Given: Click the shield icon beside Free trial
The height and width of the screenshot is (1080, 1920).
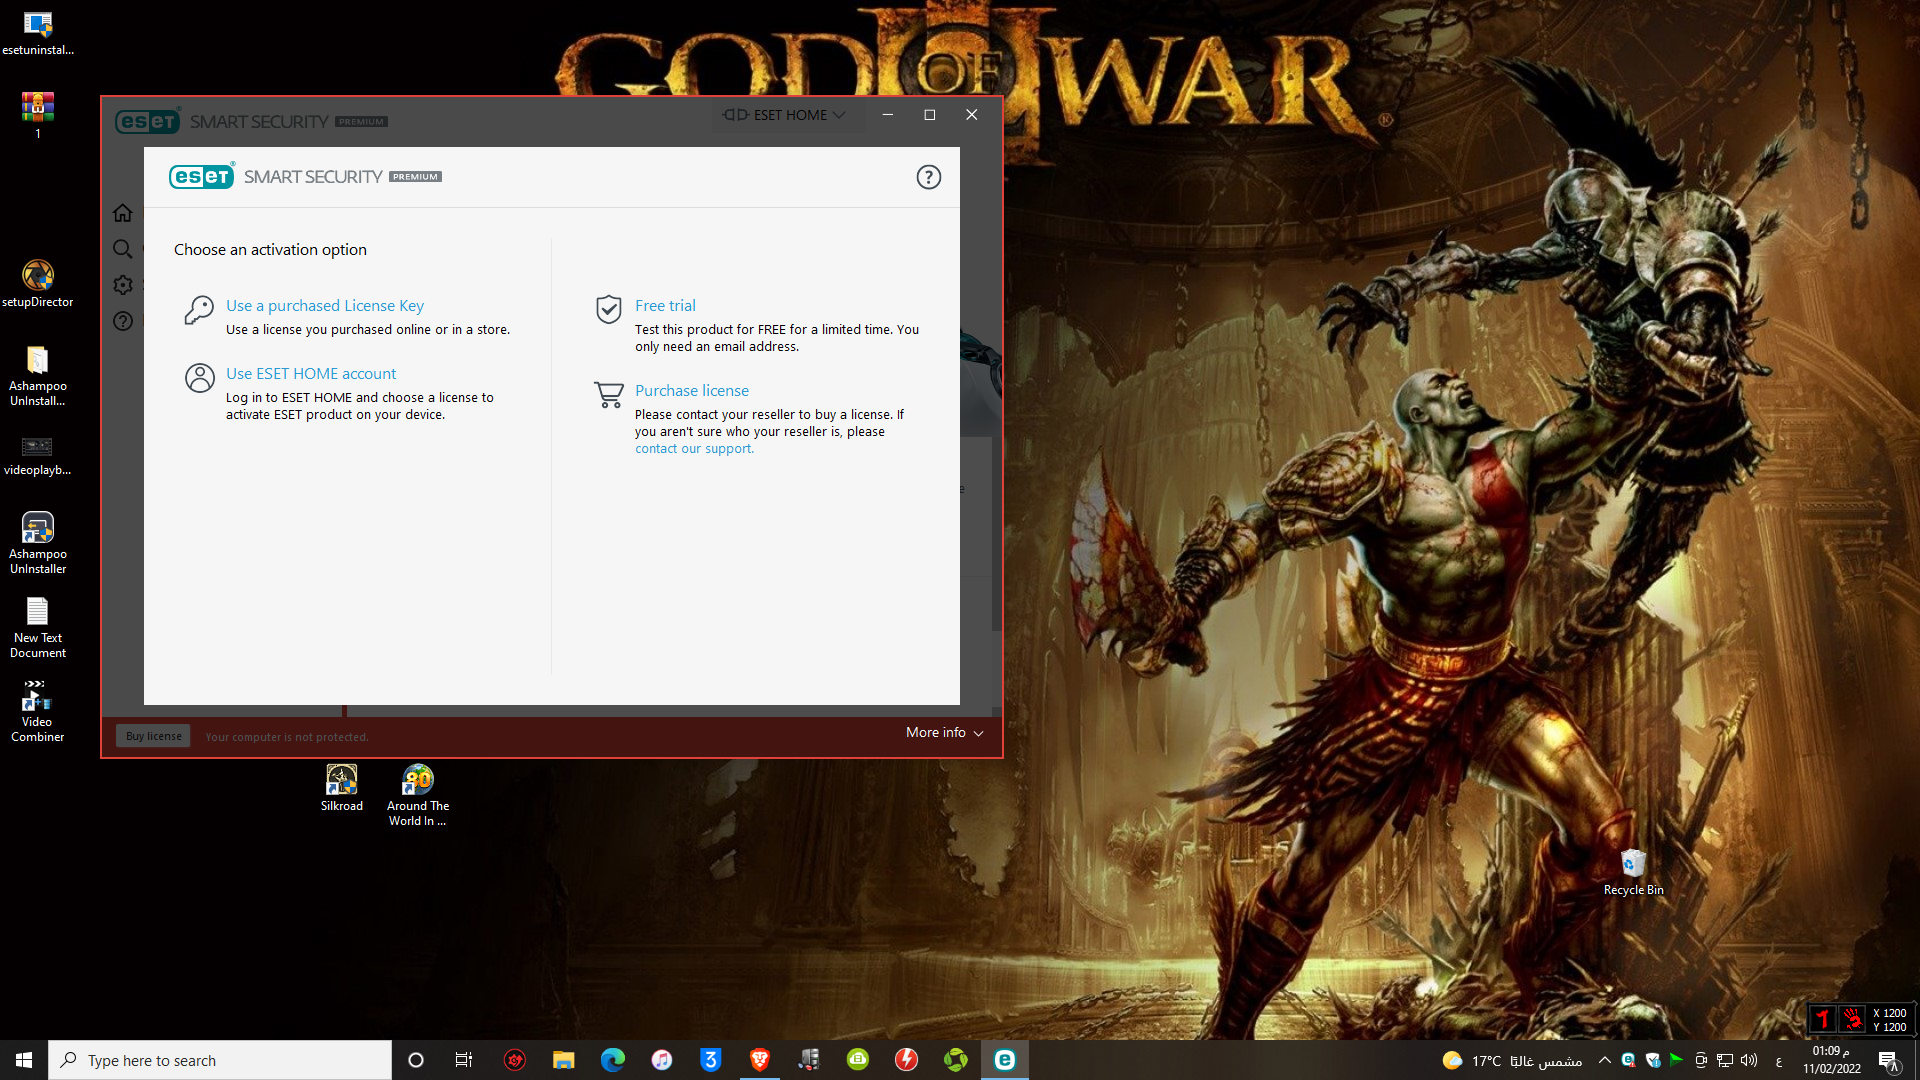Looking at the screenshot, I should [x=608, y=310].
